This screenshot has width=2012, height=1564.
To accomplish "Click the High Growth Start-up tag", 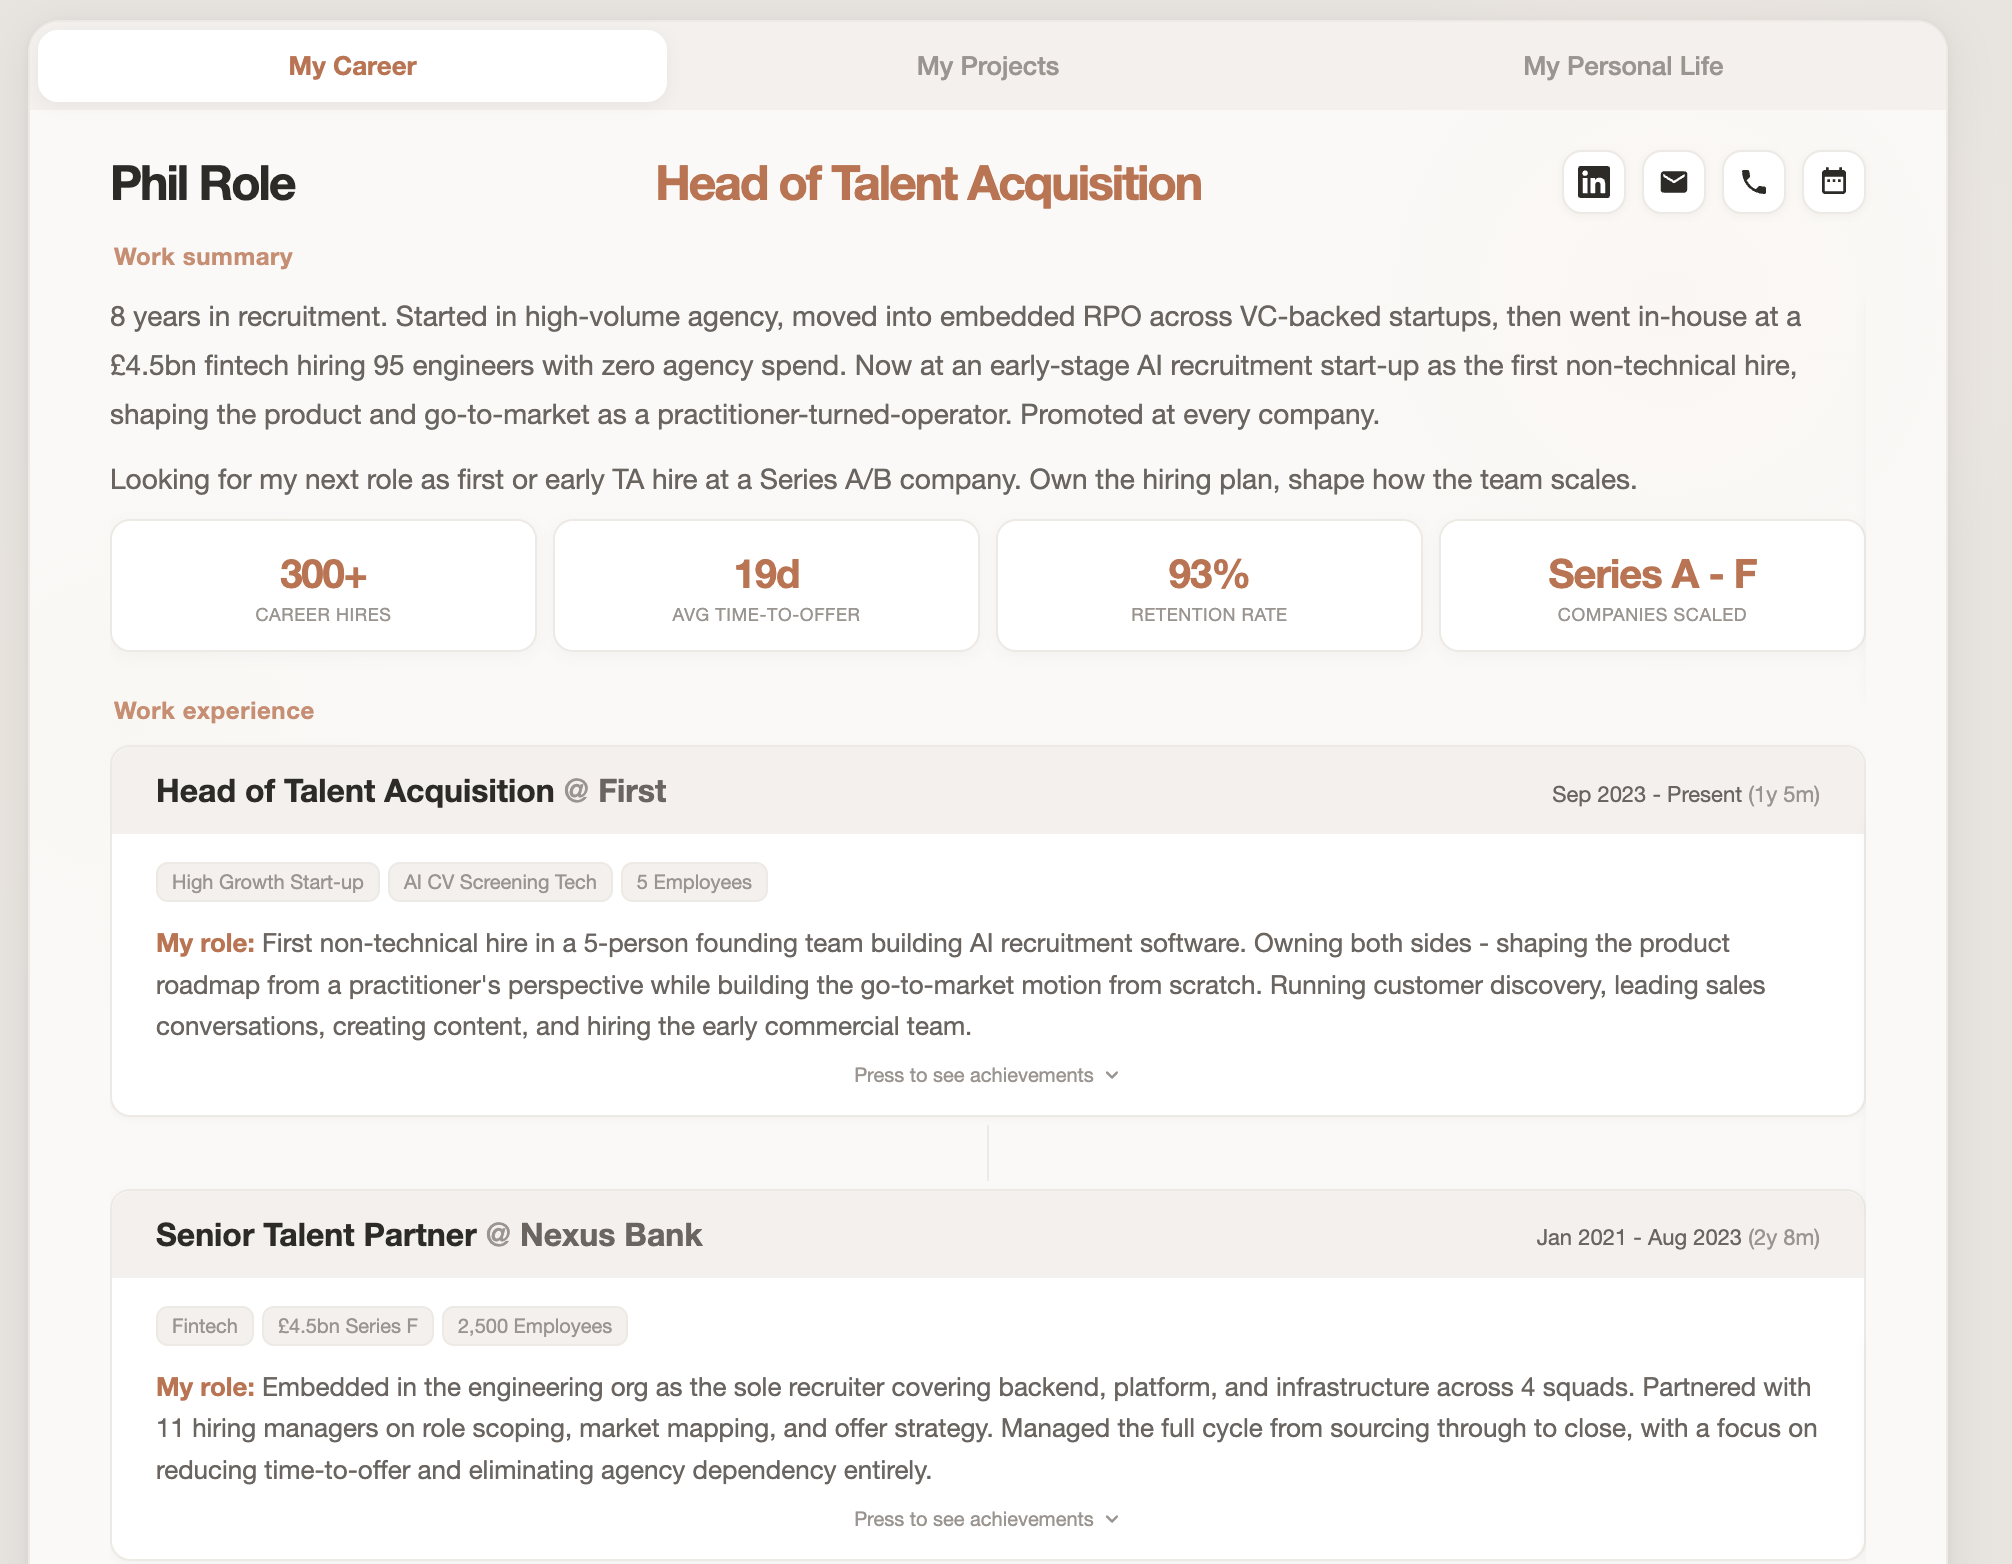I will pos(267,882).
